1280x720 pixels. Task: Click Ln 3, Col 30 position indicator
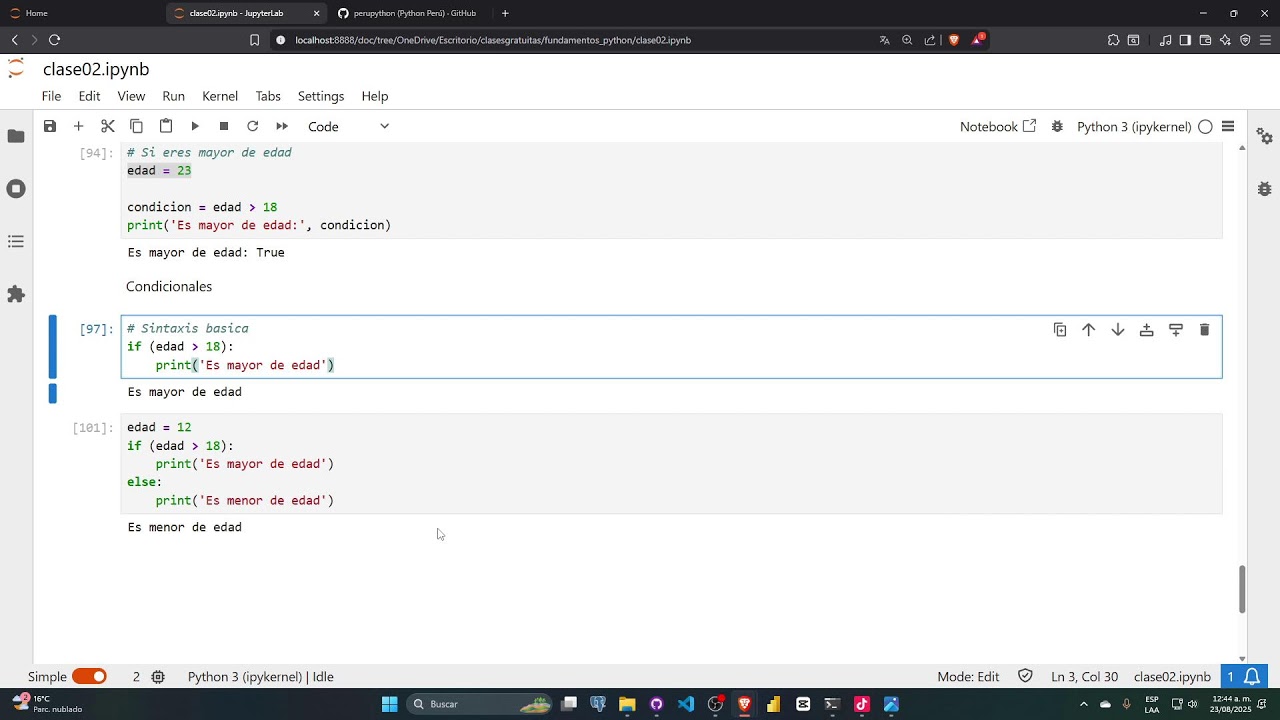tap(1085, 677)
